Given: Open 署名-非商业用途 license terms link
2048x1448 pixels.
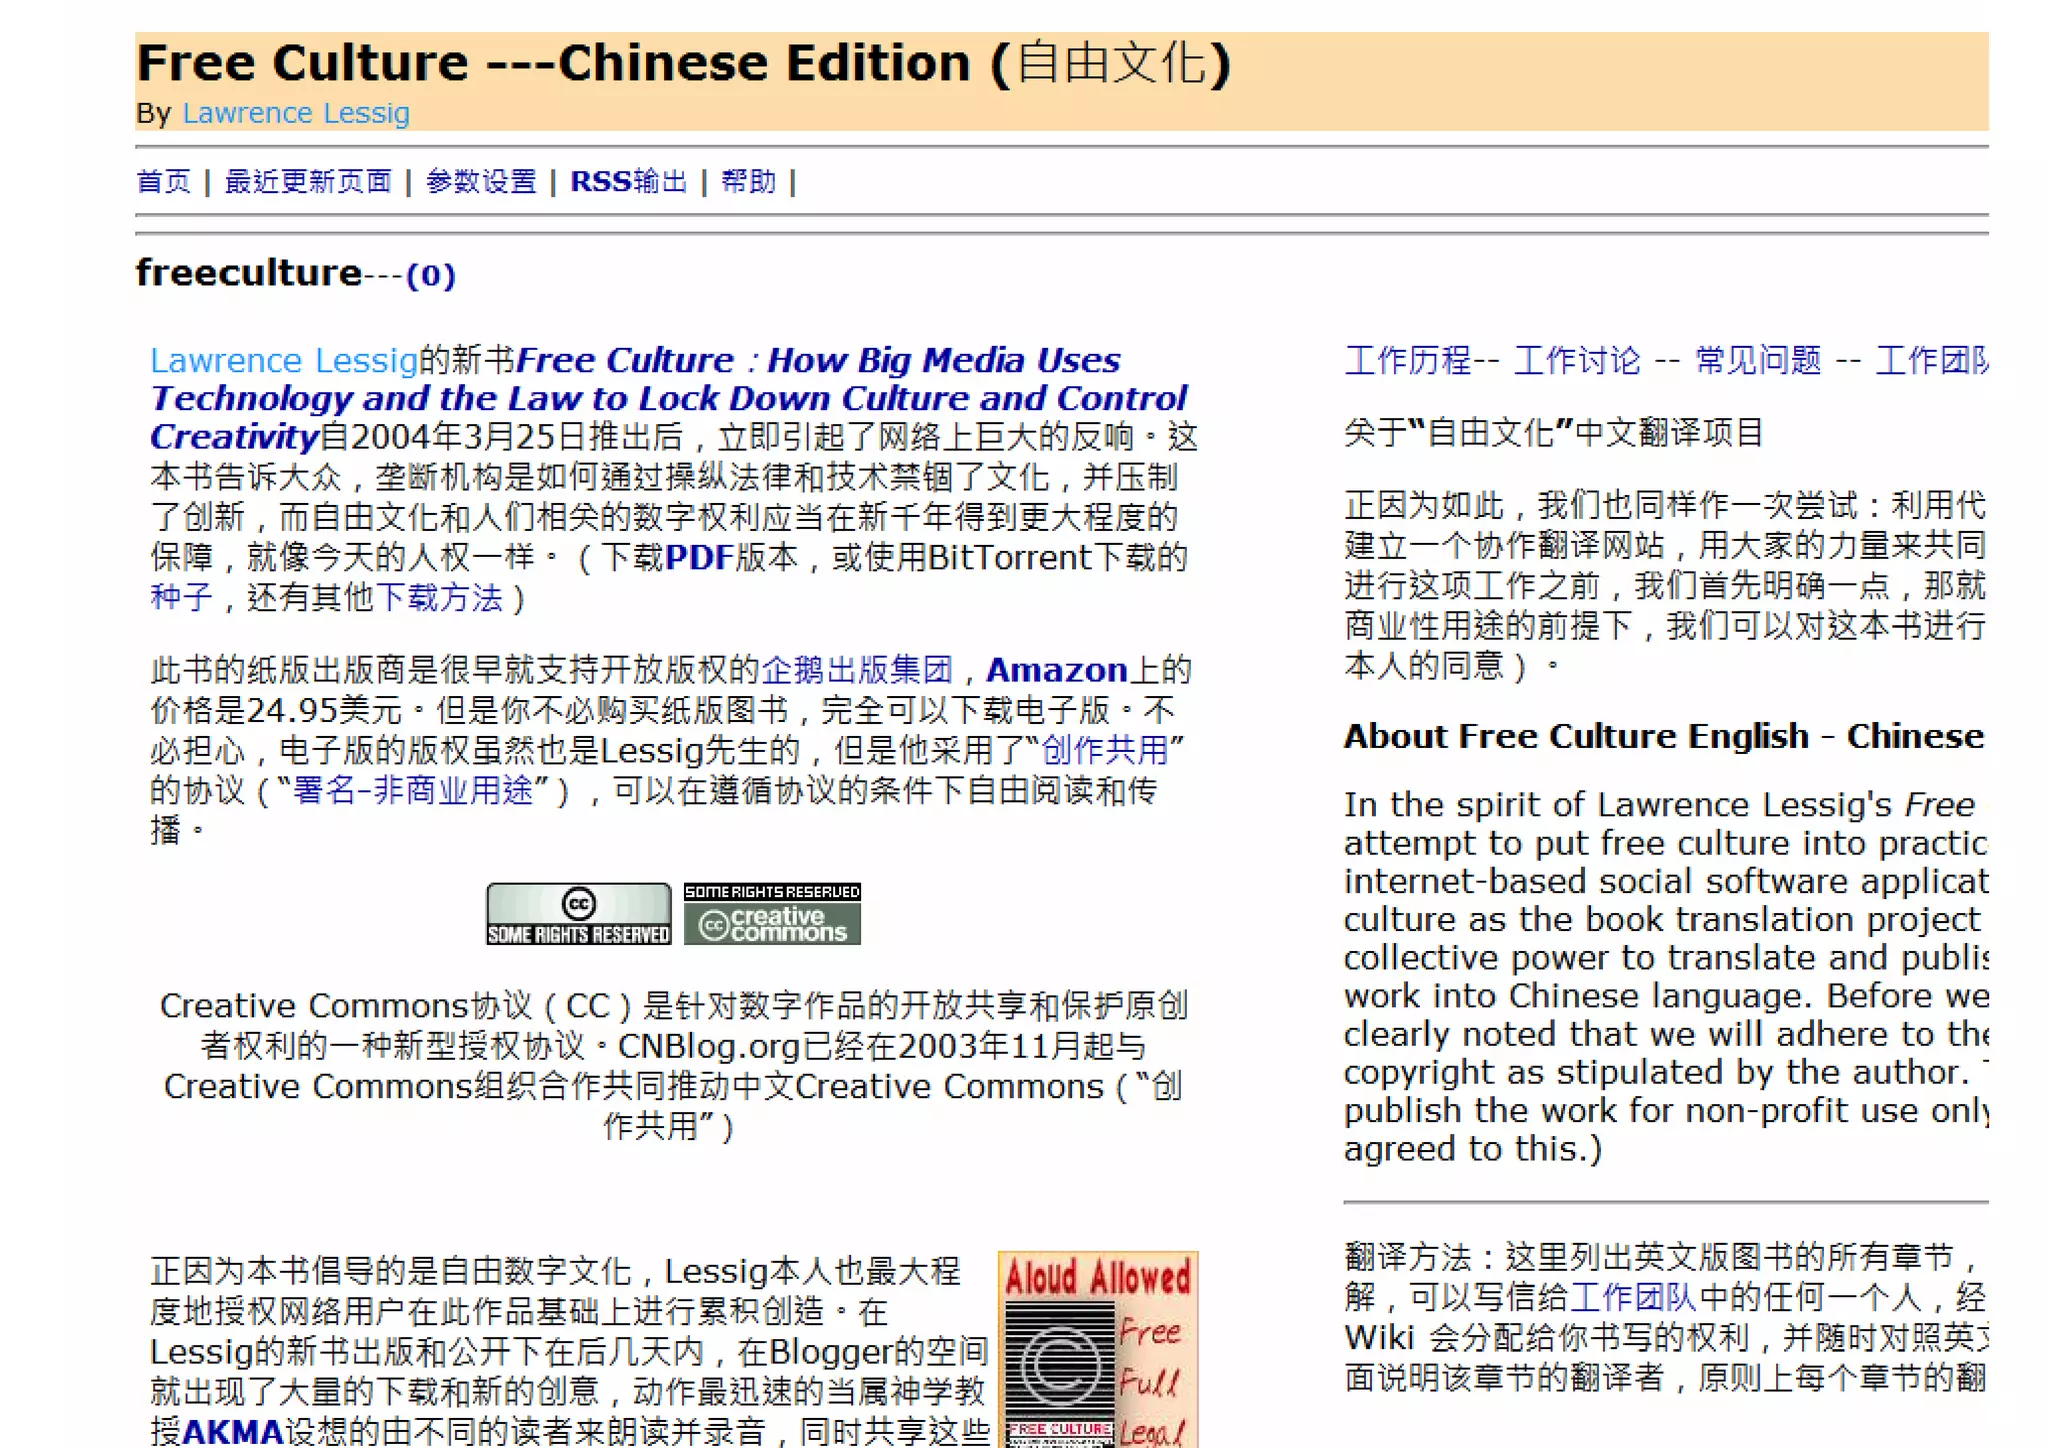Looking at the screenshot, I should (412, 790).
